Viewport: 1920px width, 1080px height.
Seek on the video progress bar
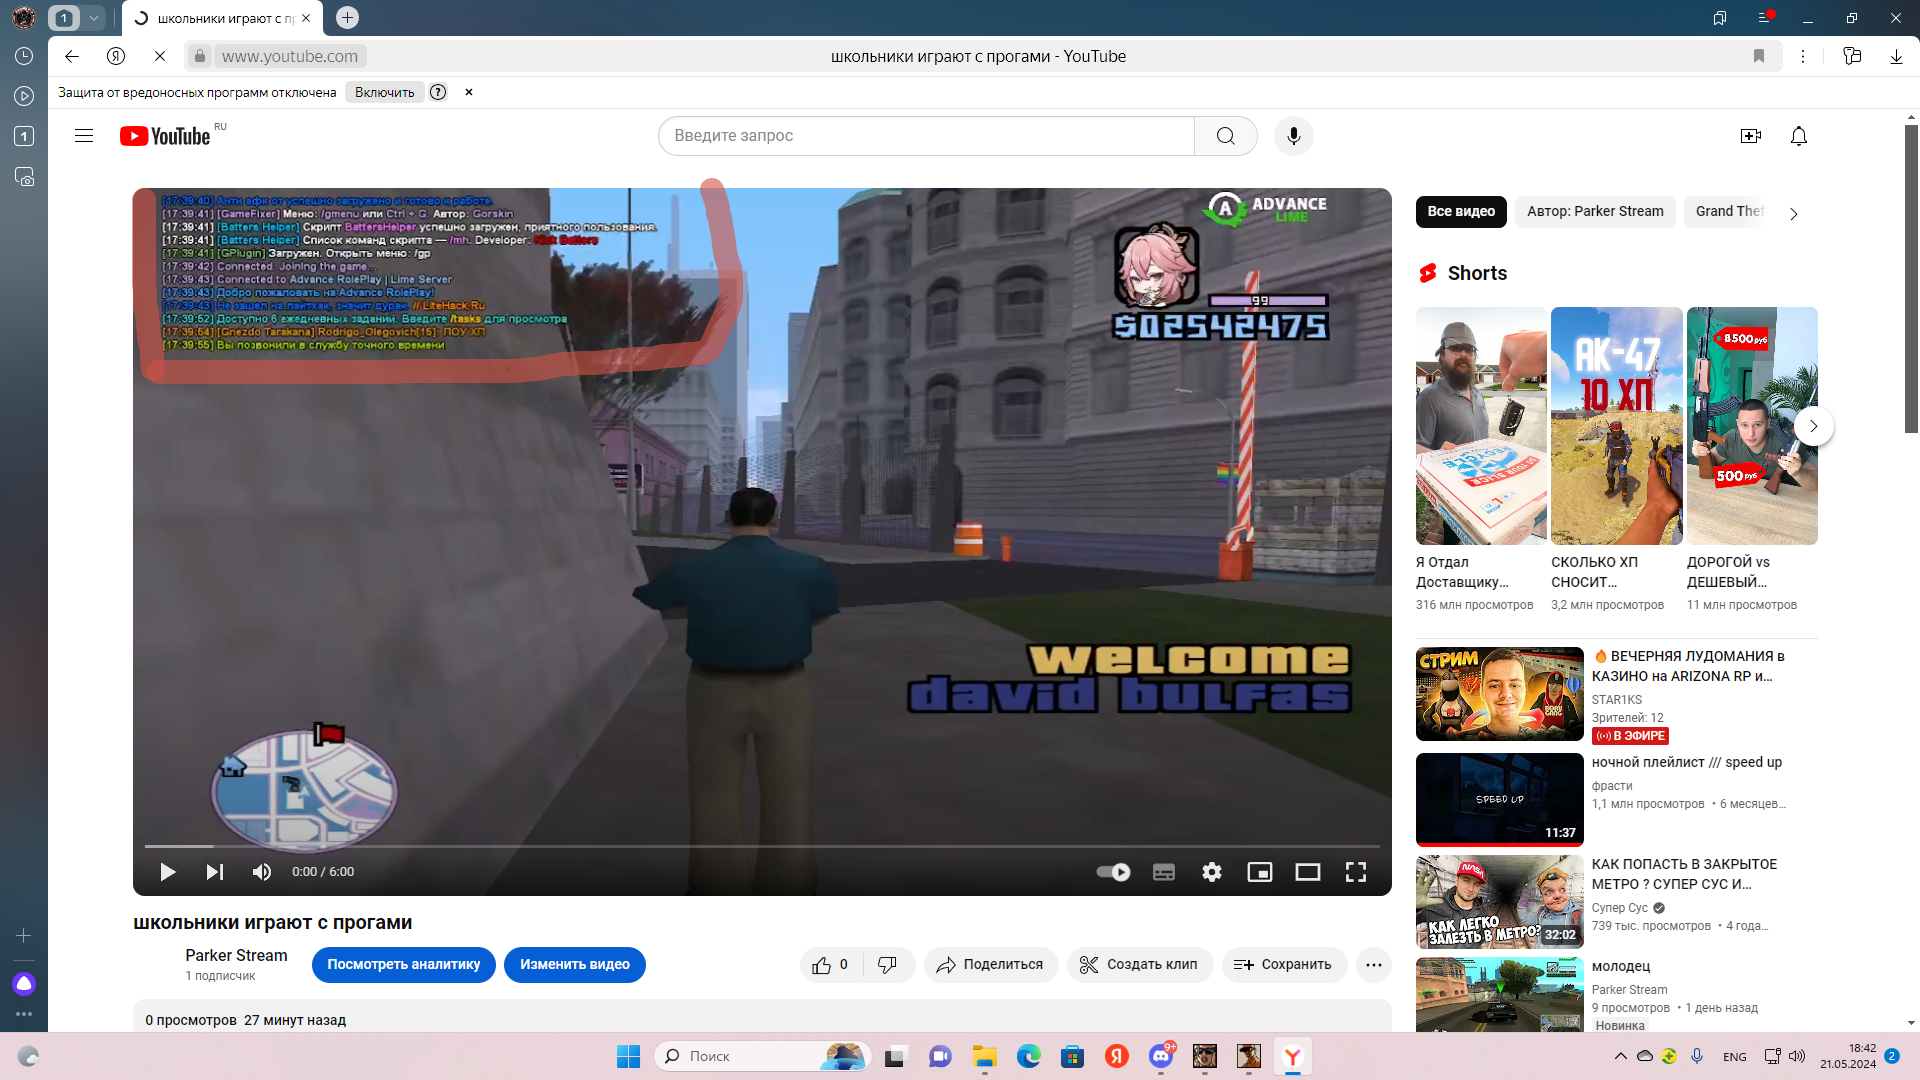tap(762, 846)
